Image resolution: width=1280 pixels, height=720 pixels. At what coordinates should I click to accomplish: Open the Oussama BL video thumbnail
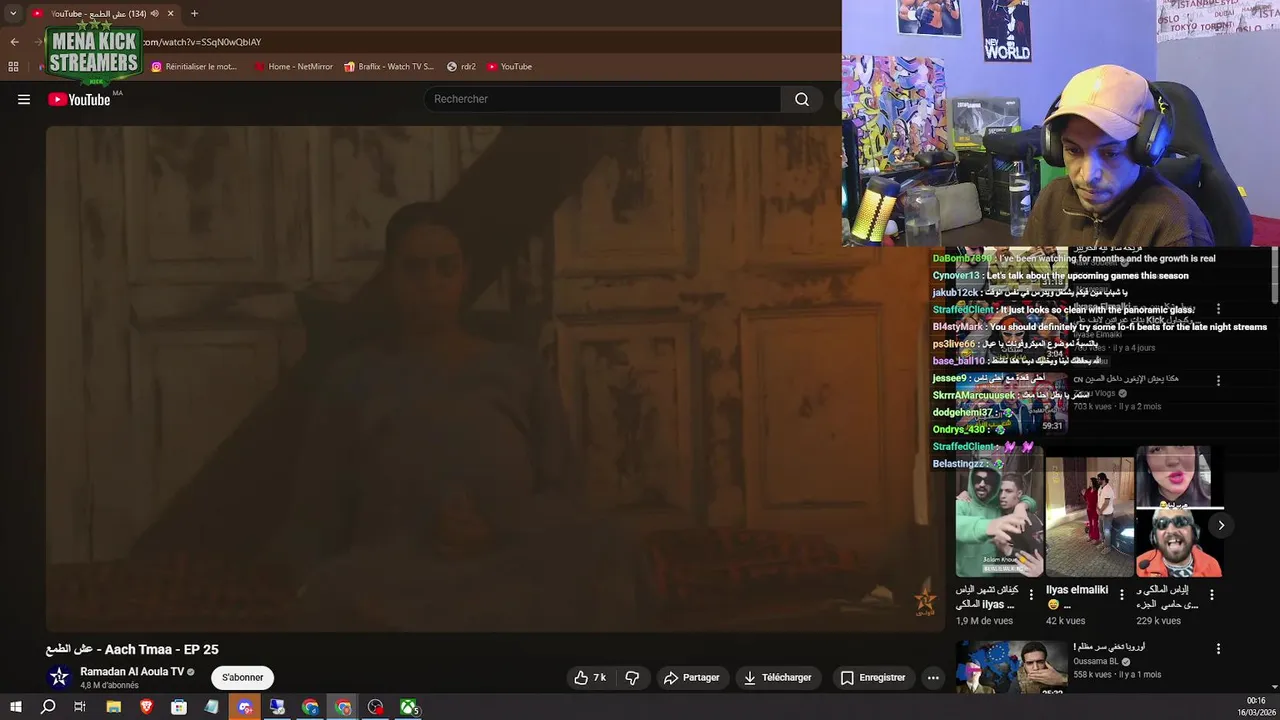[x=1011, y=668]
